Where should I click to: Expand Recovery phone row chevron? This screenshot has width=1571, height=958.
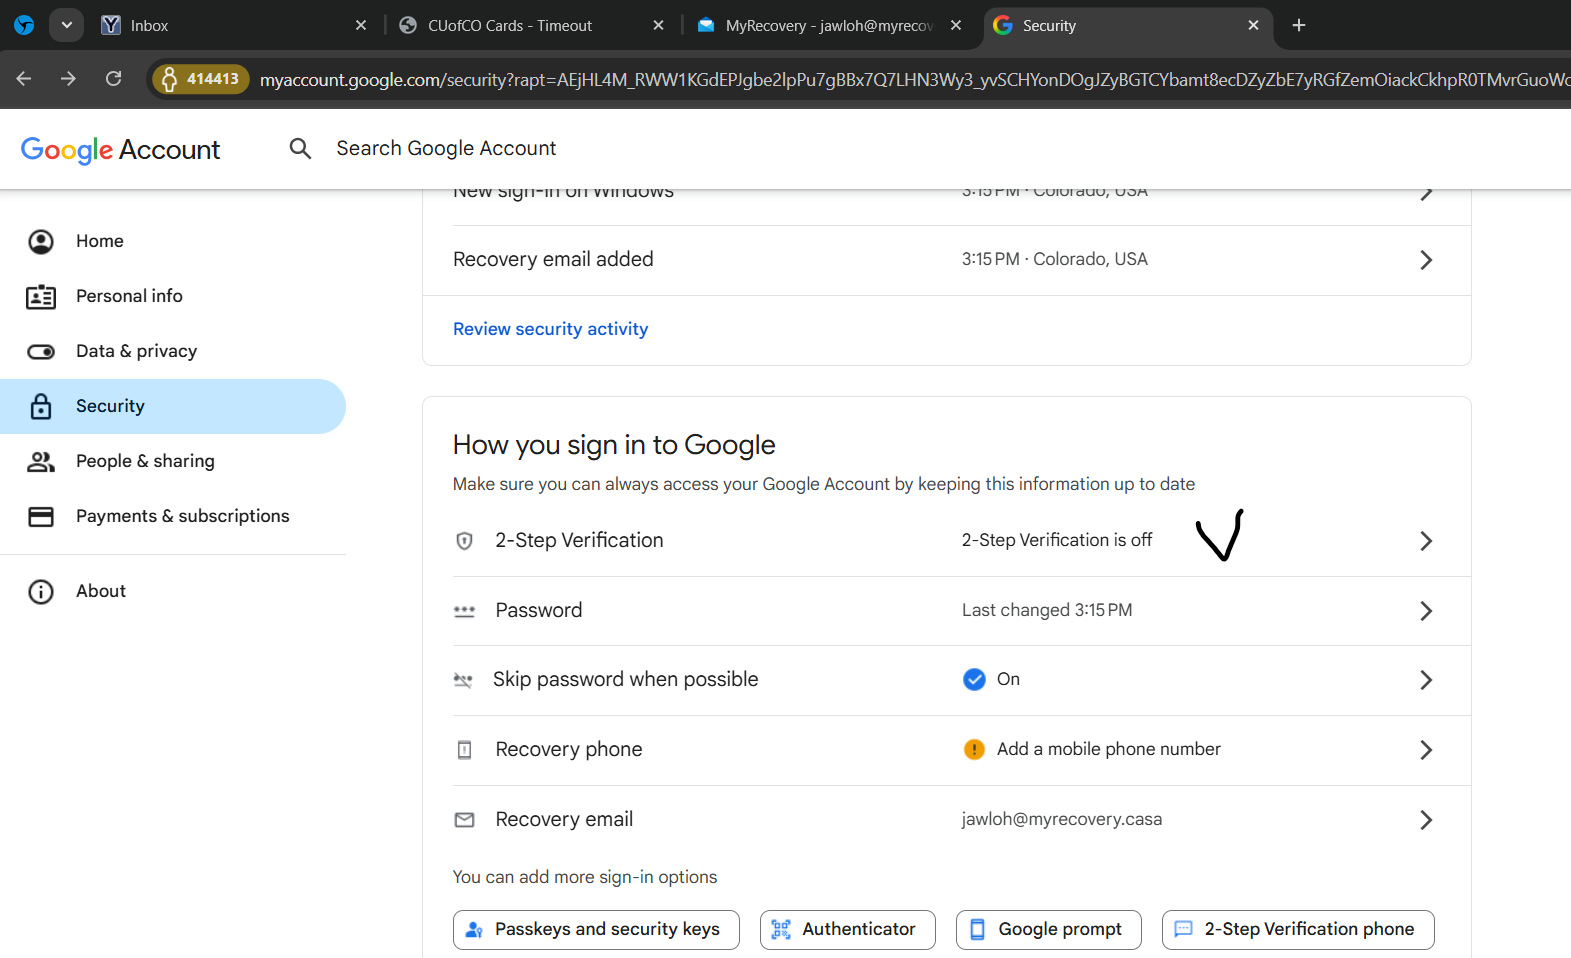[x=1426, y=750]
